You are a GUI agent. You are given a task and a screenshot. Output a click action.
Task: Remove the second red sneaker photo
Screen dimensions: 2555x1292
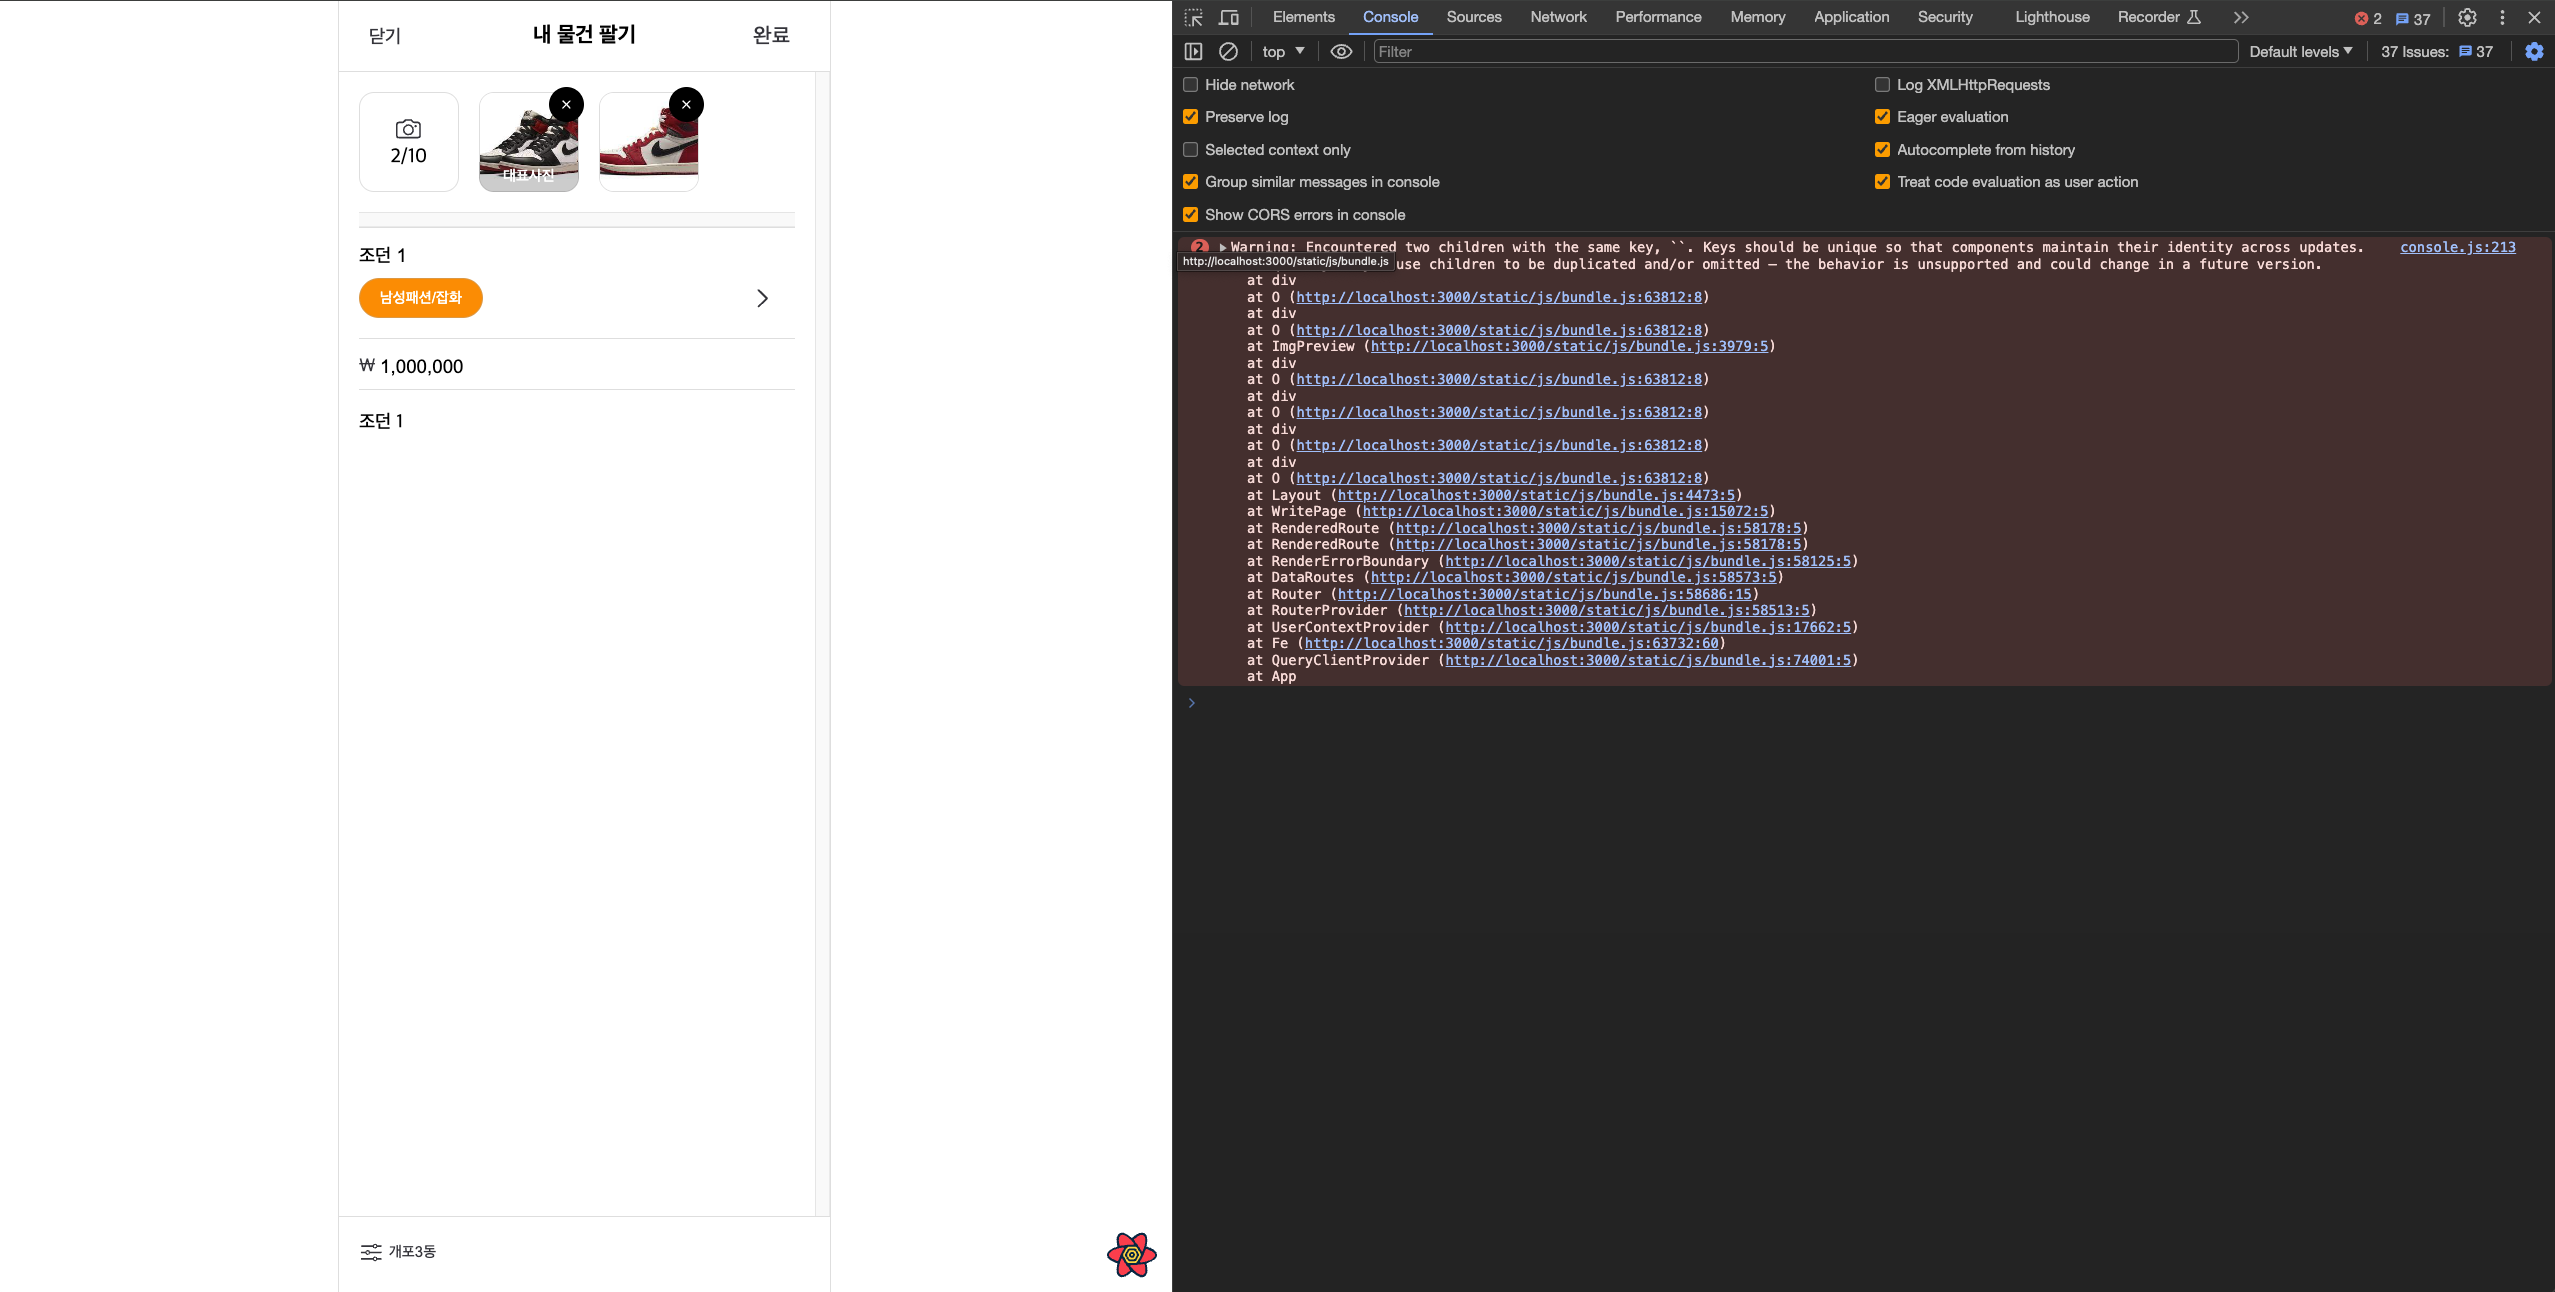(686, 105)
